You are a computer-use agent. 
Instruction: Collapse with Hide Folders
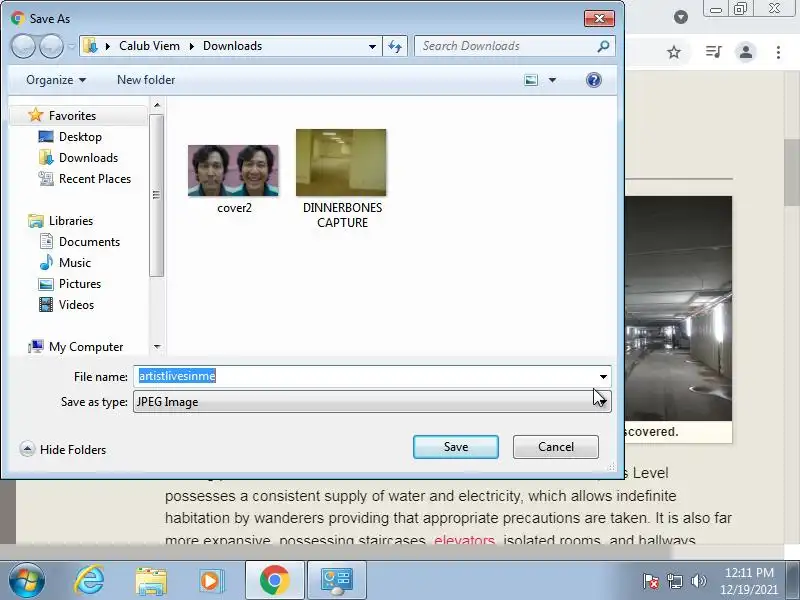click(x=63, y=449)
